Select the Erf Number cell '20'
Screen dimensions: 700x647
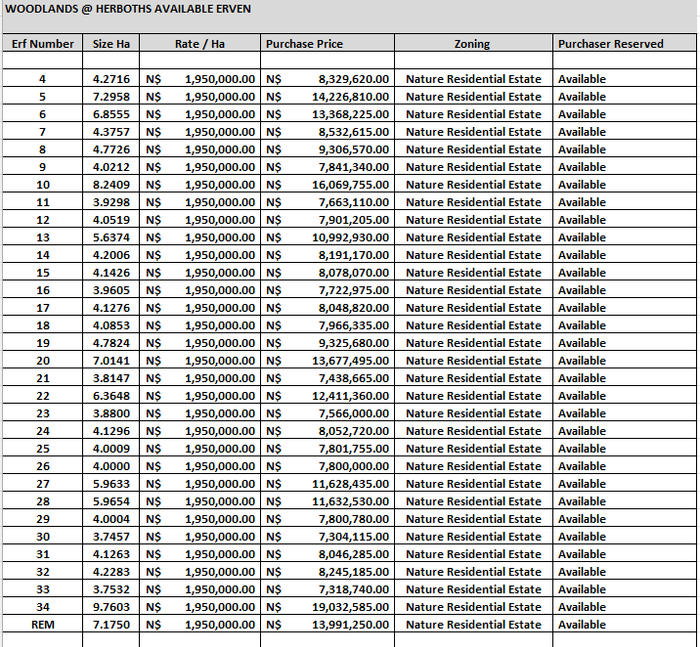point(42,361)
